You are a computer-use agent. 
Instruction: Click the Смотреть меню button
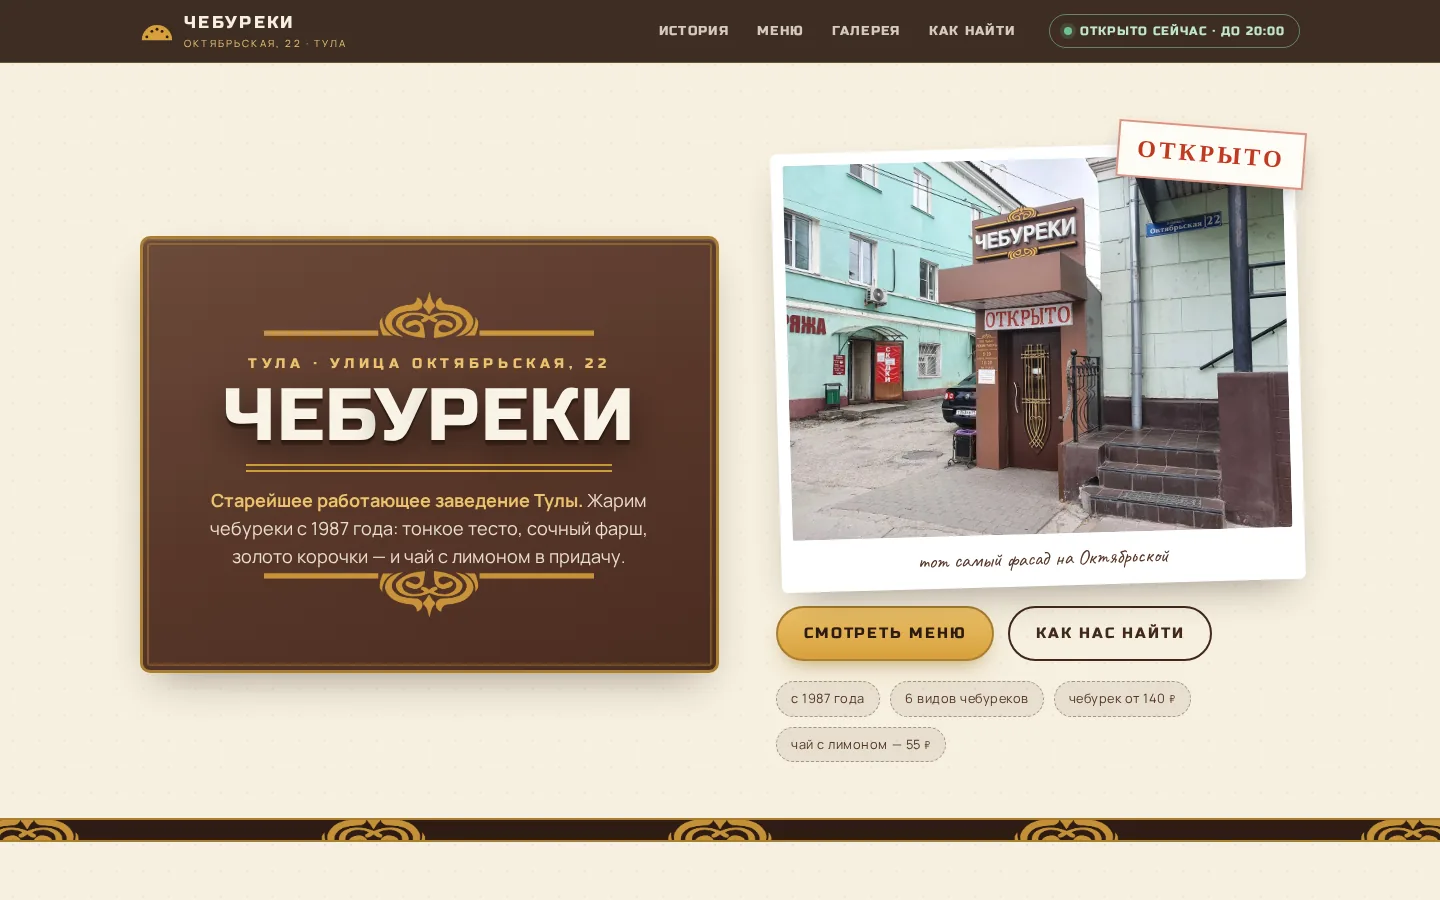[885, 633]
